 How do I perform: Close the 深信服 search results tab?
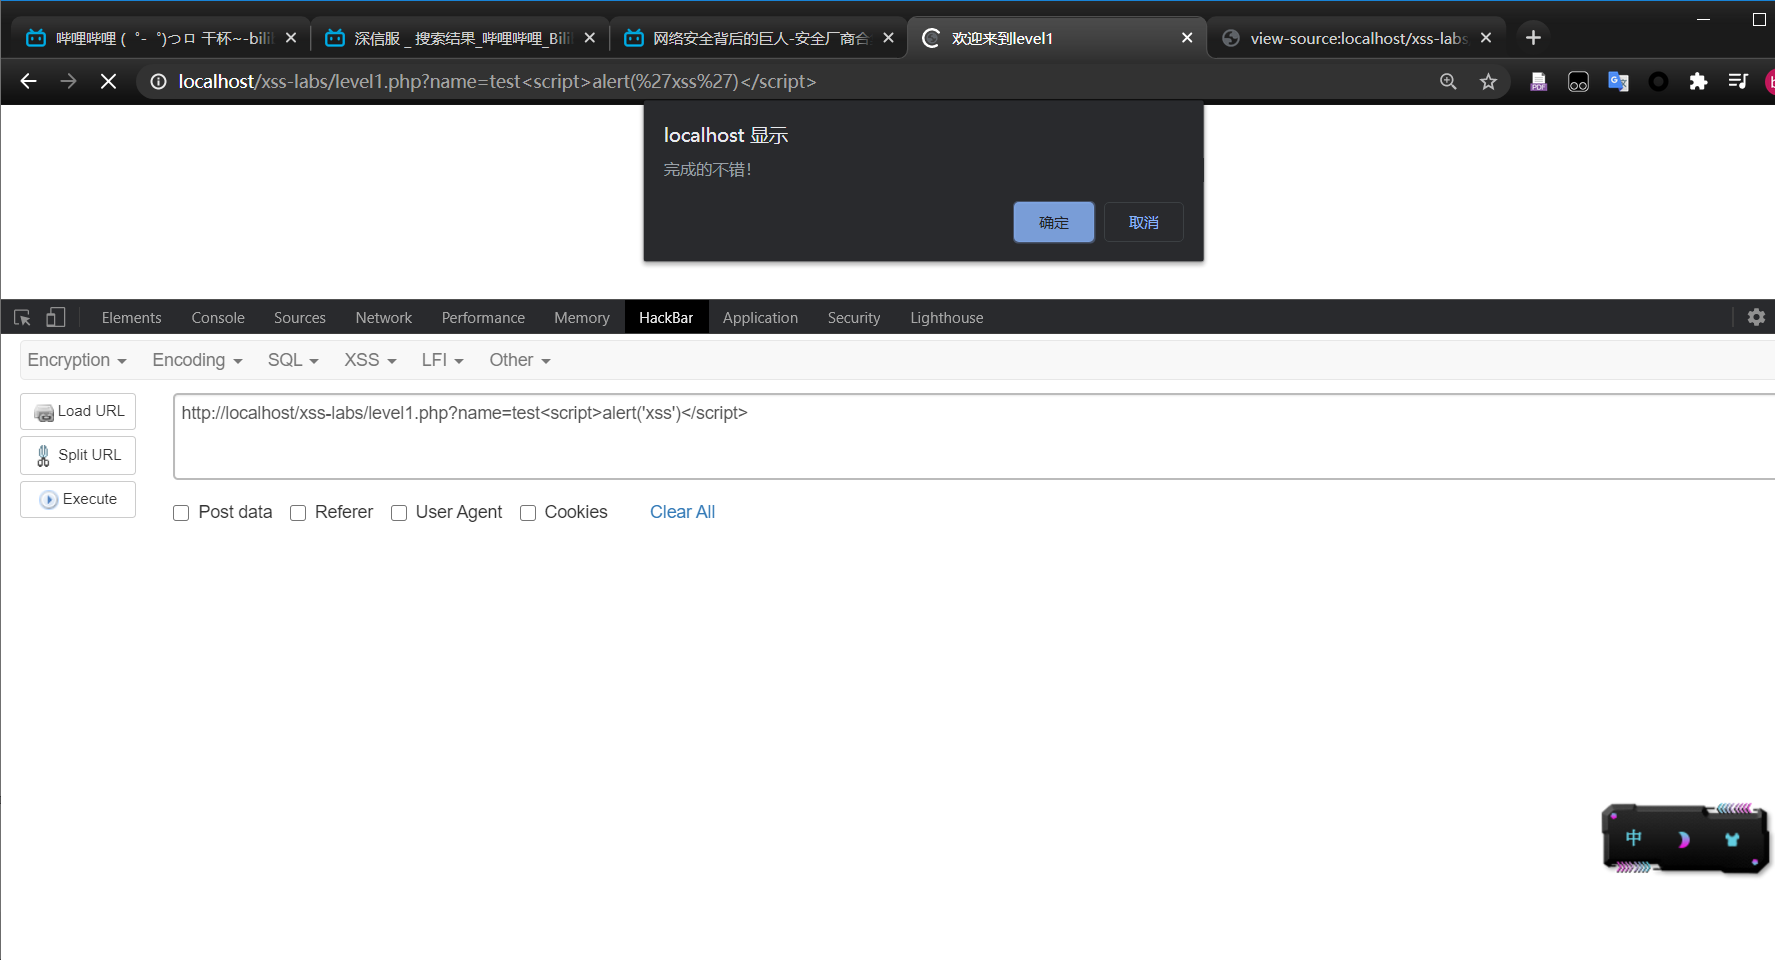(x=589, y=38)
